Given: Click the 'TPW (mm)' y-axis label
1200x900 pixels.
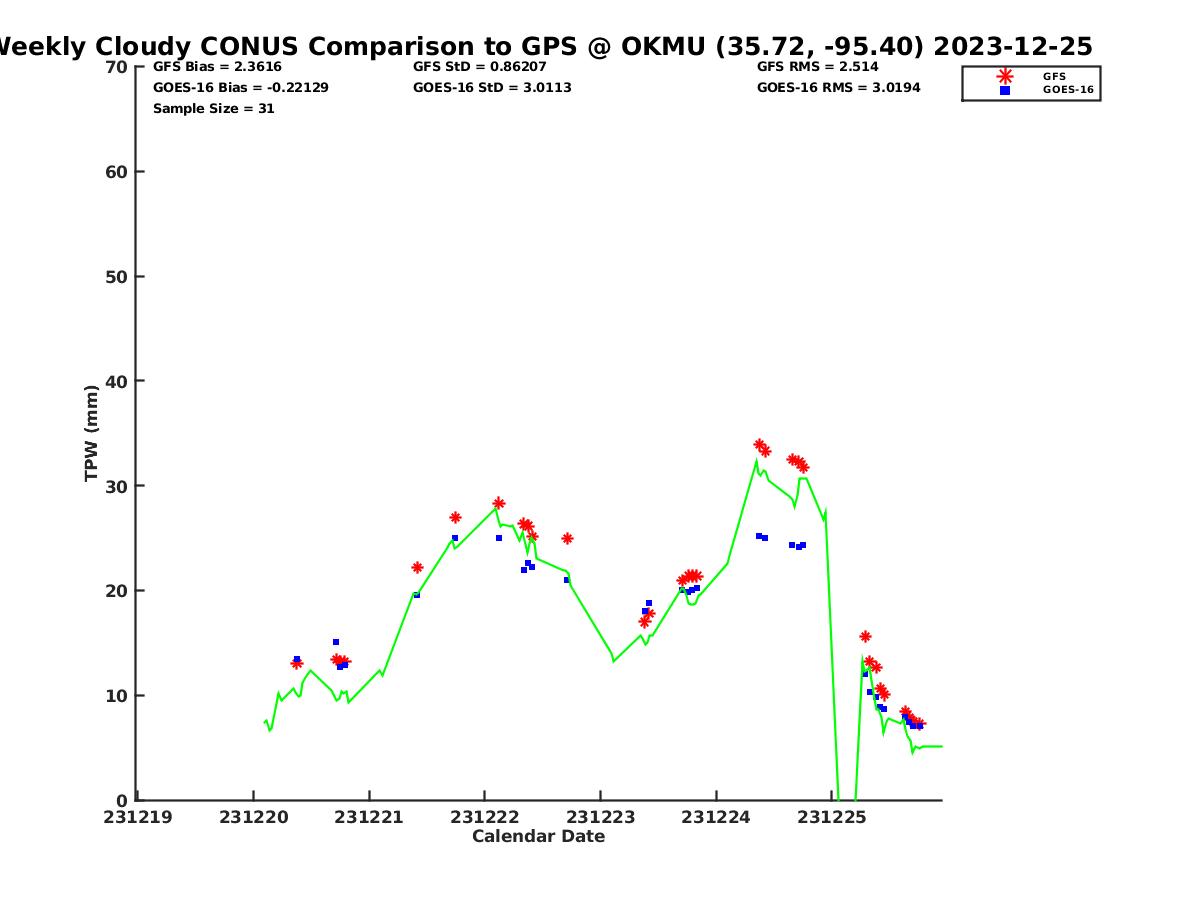Looking at the screenshot, I should [x=92, y=433].
